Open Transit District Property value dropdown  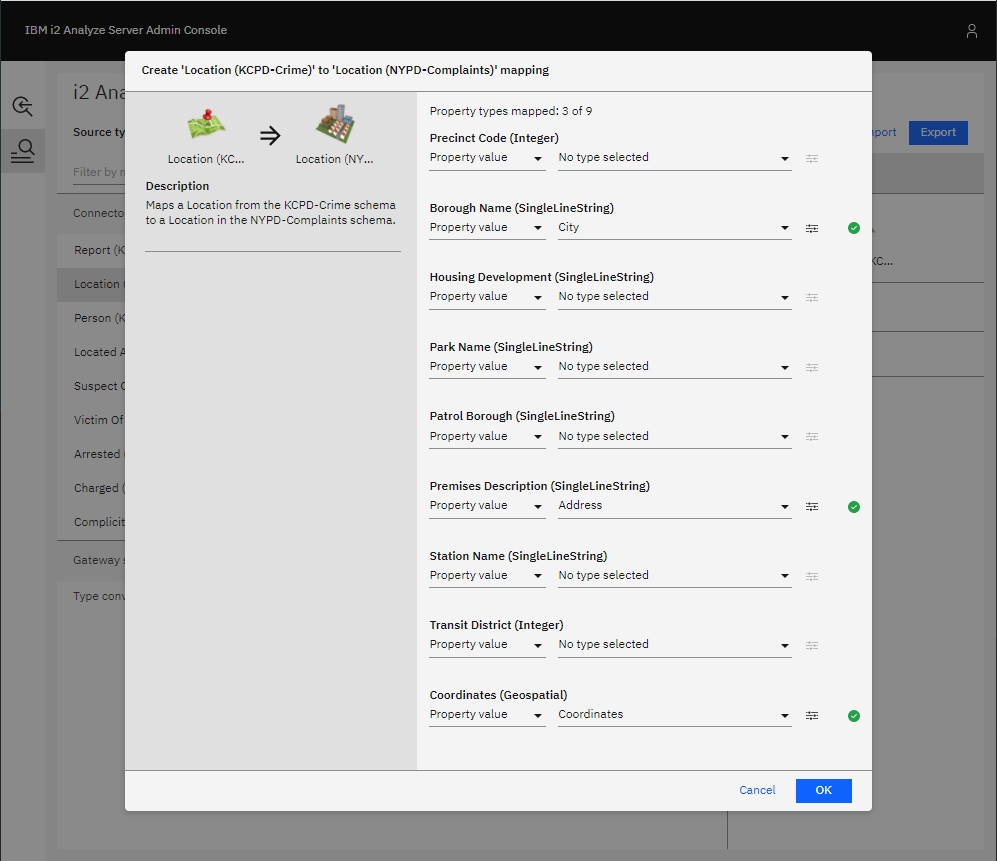[487, 645]
